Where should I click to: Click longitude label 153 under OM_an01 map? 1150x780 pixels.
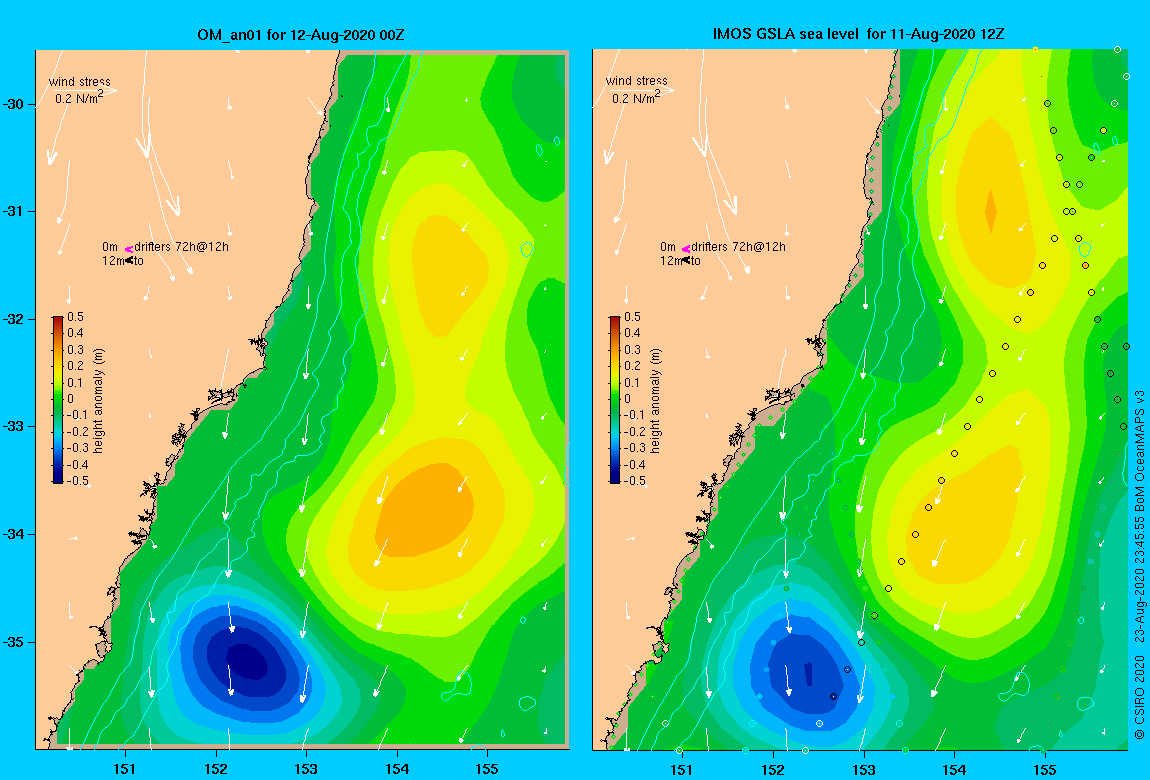click(x=306, y=769)
